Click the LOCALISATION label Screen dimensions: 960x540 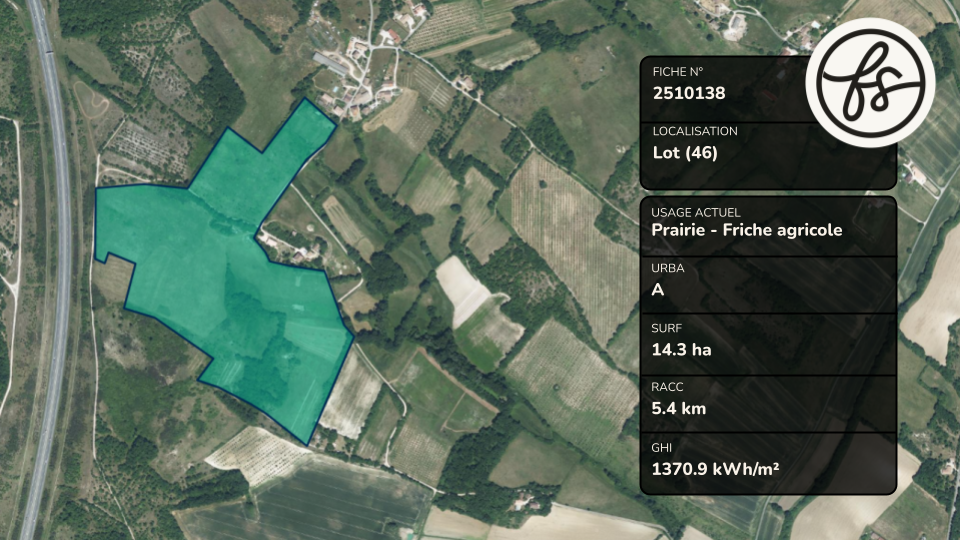coord(695,131)
